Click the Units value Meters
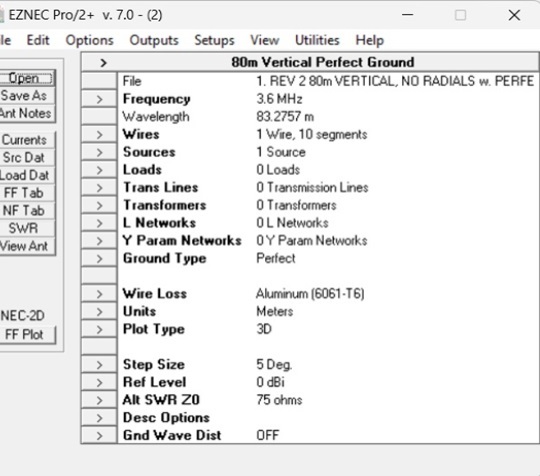 coord(274,312)
